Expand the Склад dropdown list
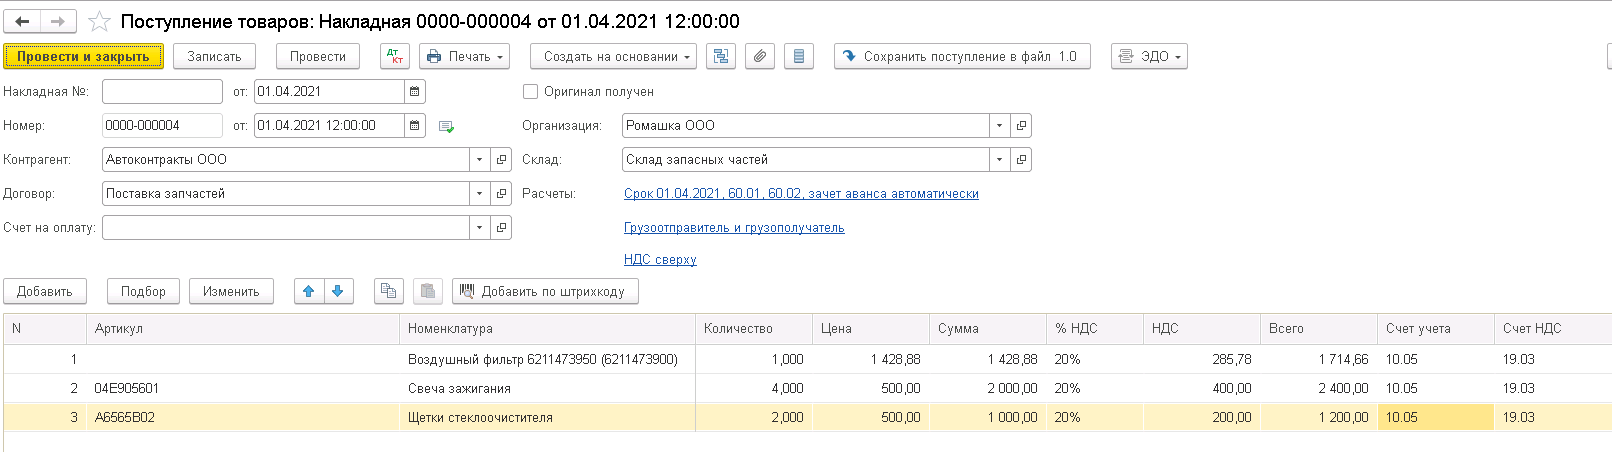The width and height of the screenshot is (1612, 452). 999,160
